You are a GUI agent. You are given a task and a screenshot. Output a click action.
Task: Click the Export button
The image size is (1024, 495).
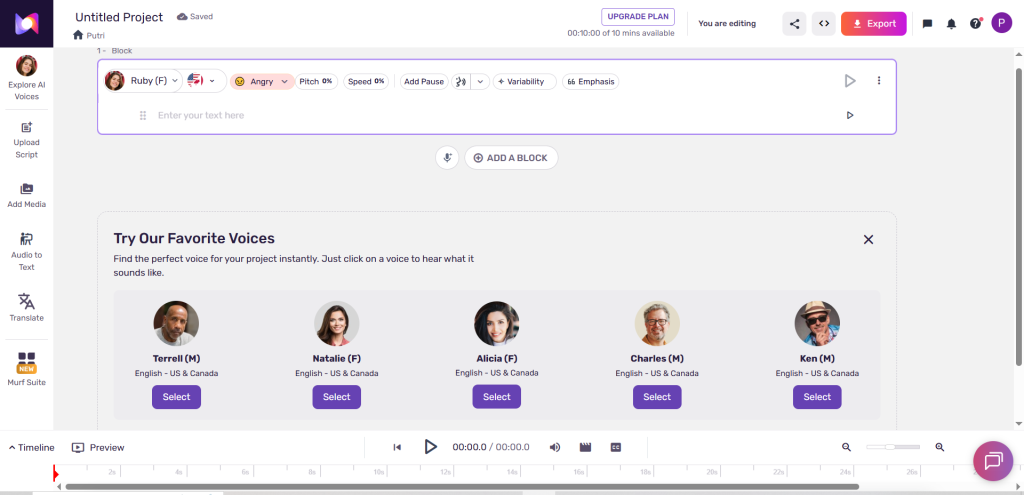873,24
